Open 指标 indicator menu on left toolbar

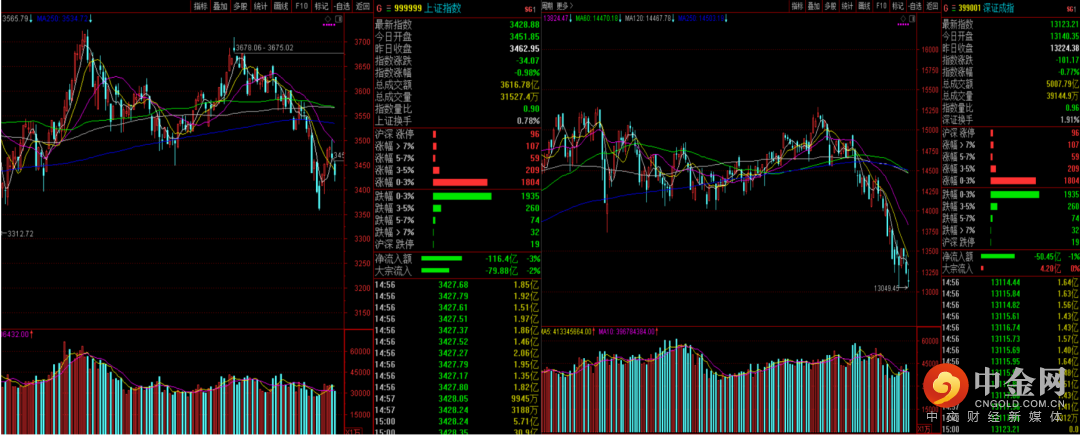click(x=200, y=6)
